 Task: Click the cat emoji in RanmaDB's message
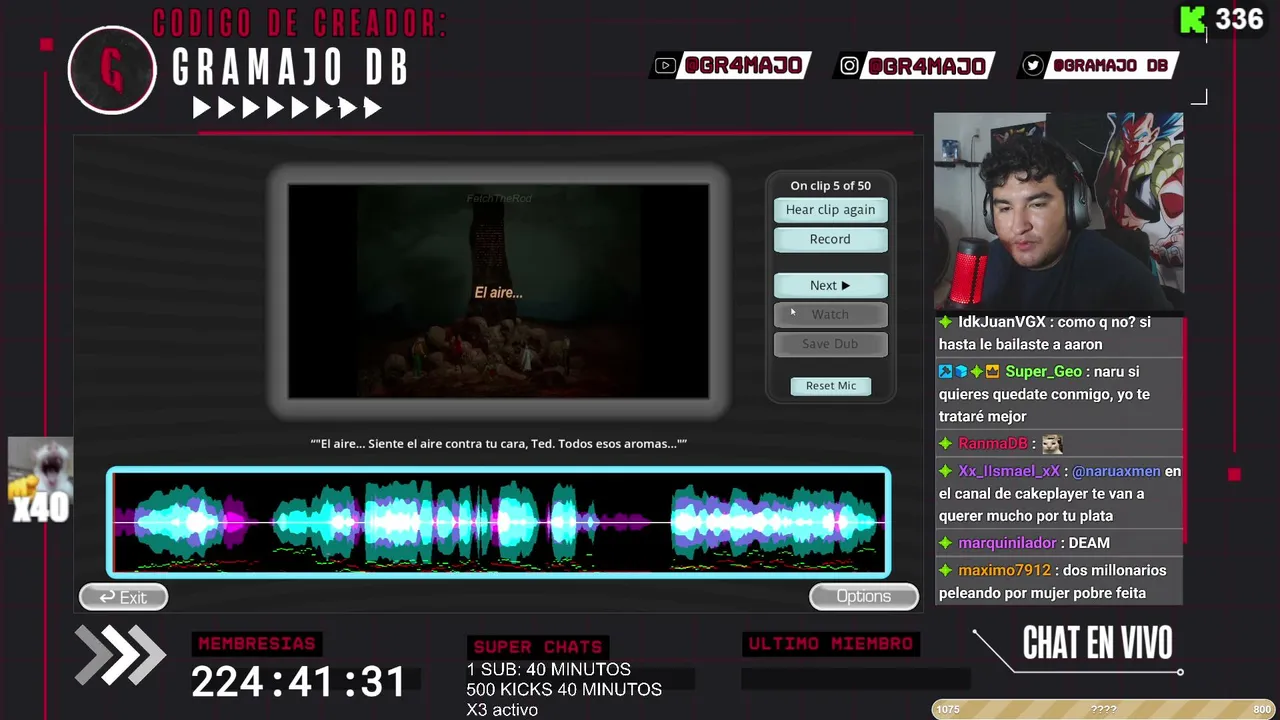pos(1051,444)
